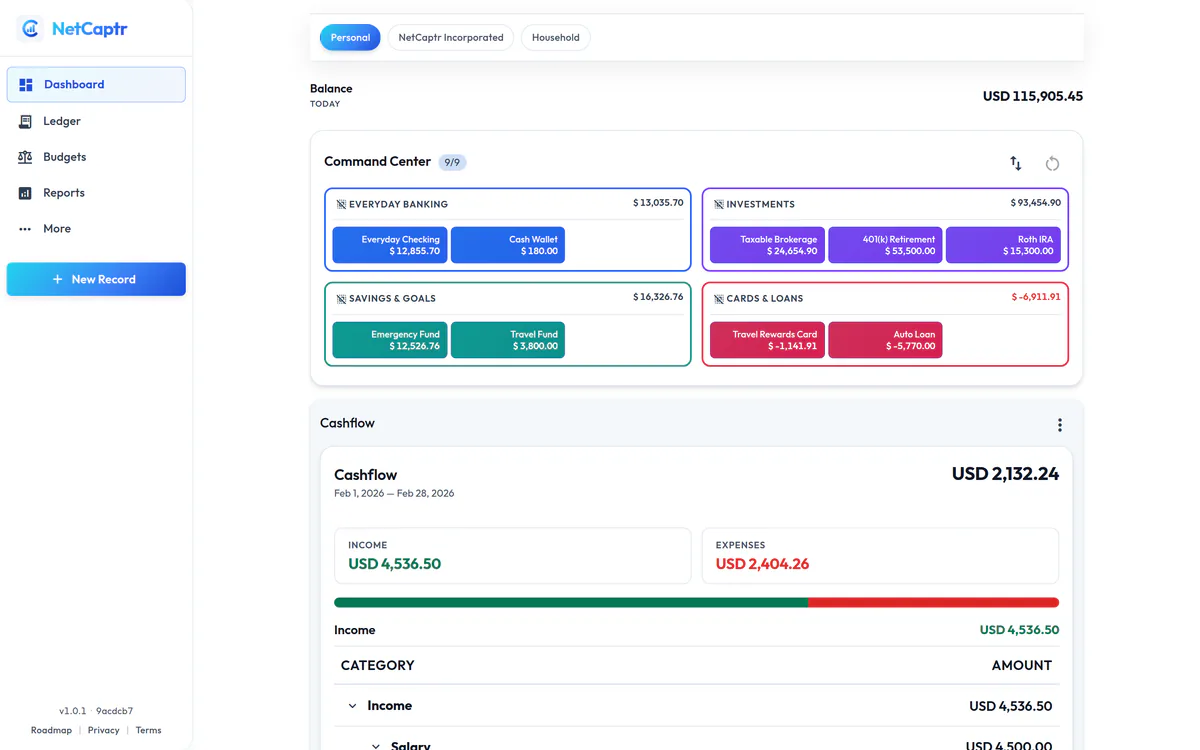Click the Reports chart icon
This screenshot has width=1200, height=750.
(x=25, y=193)
